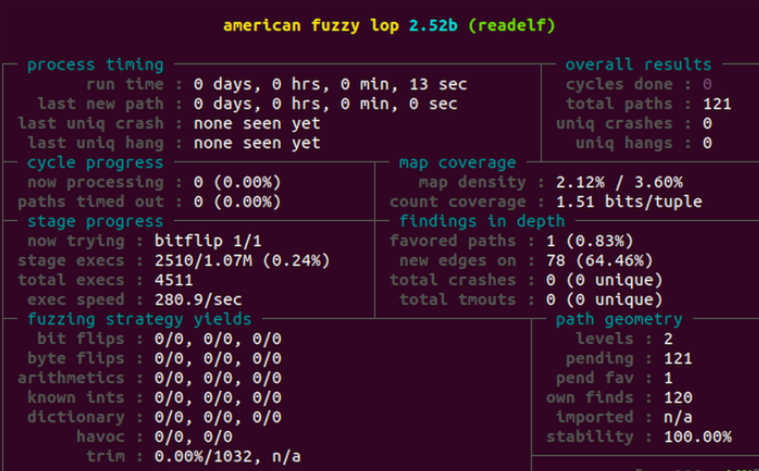Click the 'dictionary' label
The image size is (759, 471).
point(76,417)
